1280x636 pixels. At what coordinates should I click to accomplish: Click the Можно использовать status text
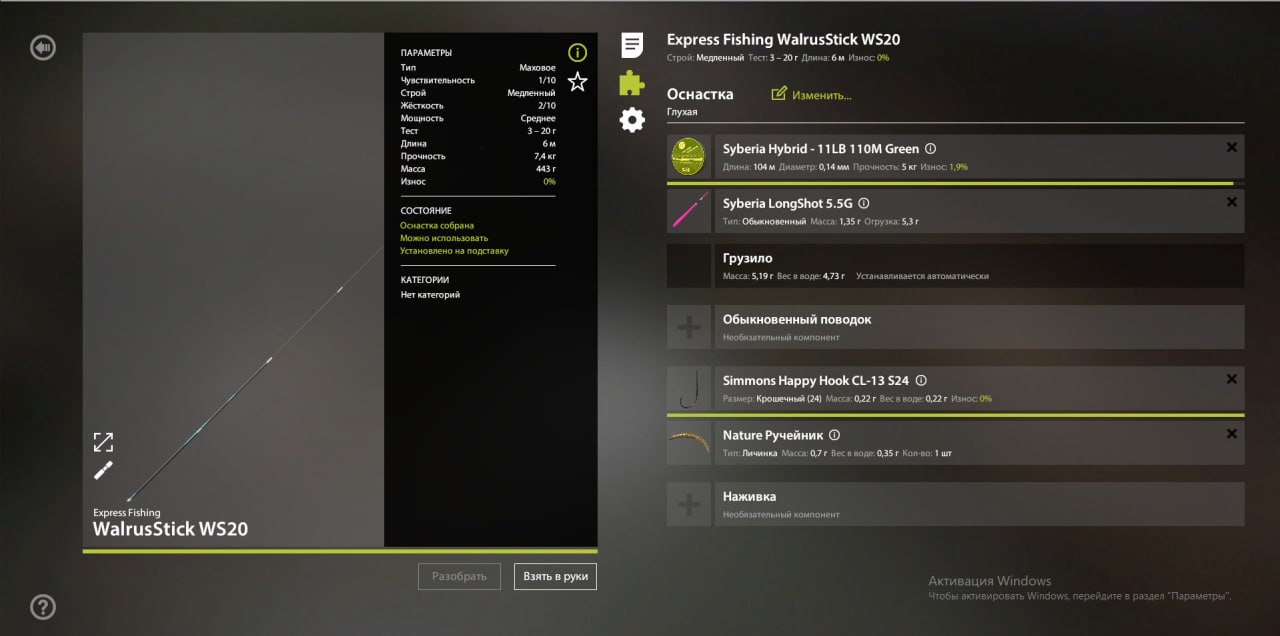[444, 238]
